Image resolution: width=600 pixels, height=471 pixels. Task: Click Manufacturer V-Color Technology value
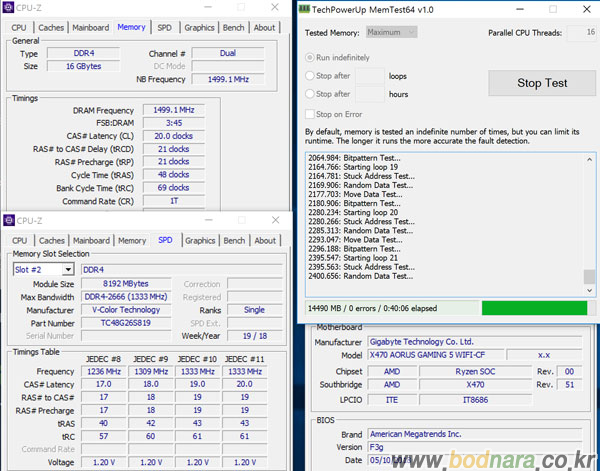tap(126, 310)
